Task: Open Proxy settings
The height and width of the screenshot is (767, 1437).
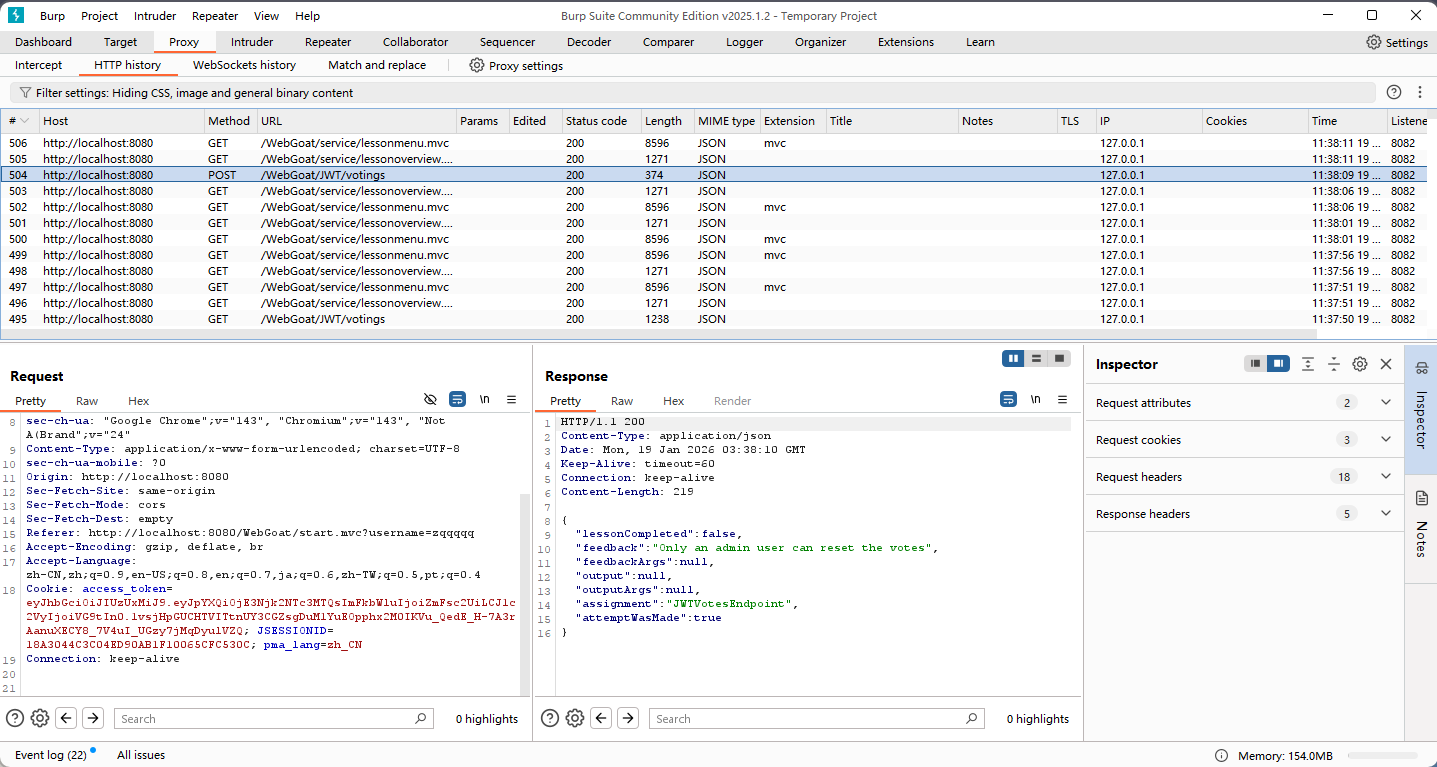Action: click(516, 65)
